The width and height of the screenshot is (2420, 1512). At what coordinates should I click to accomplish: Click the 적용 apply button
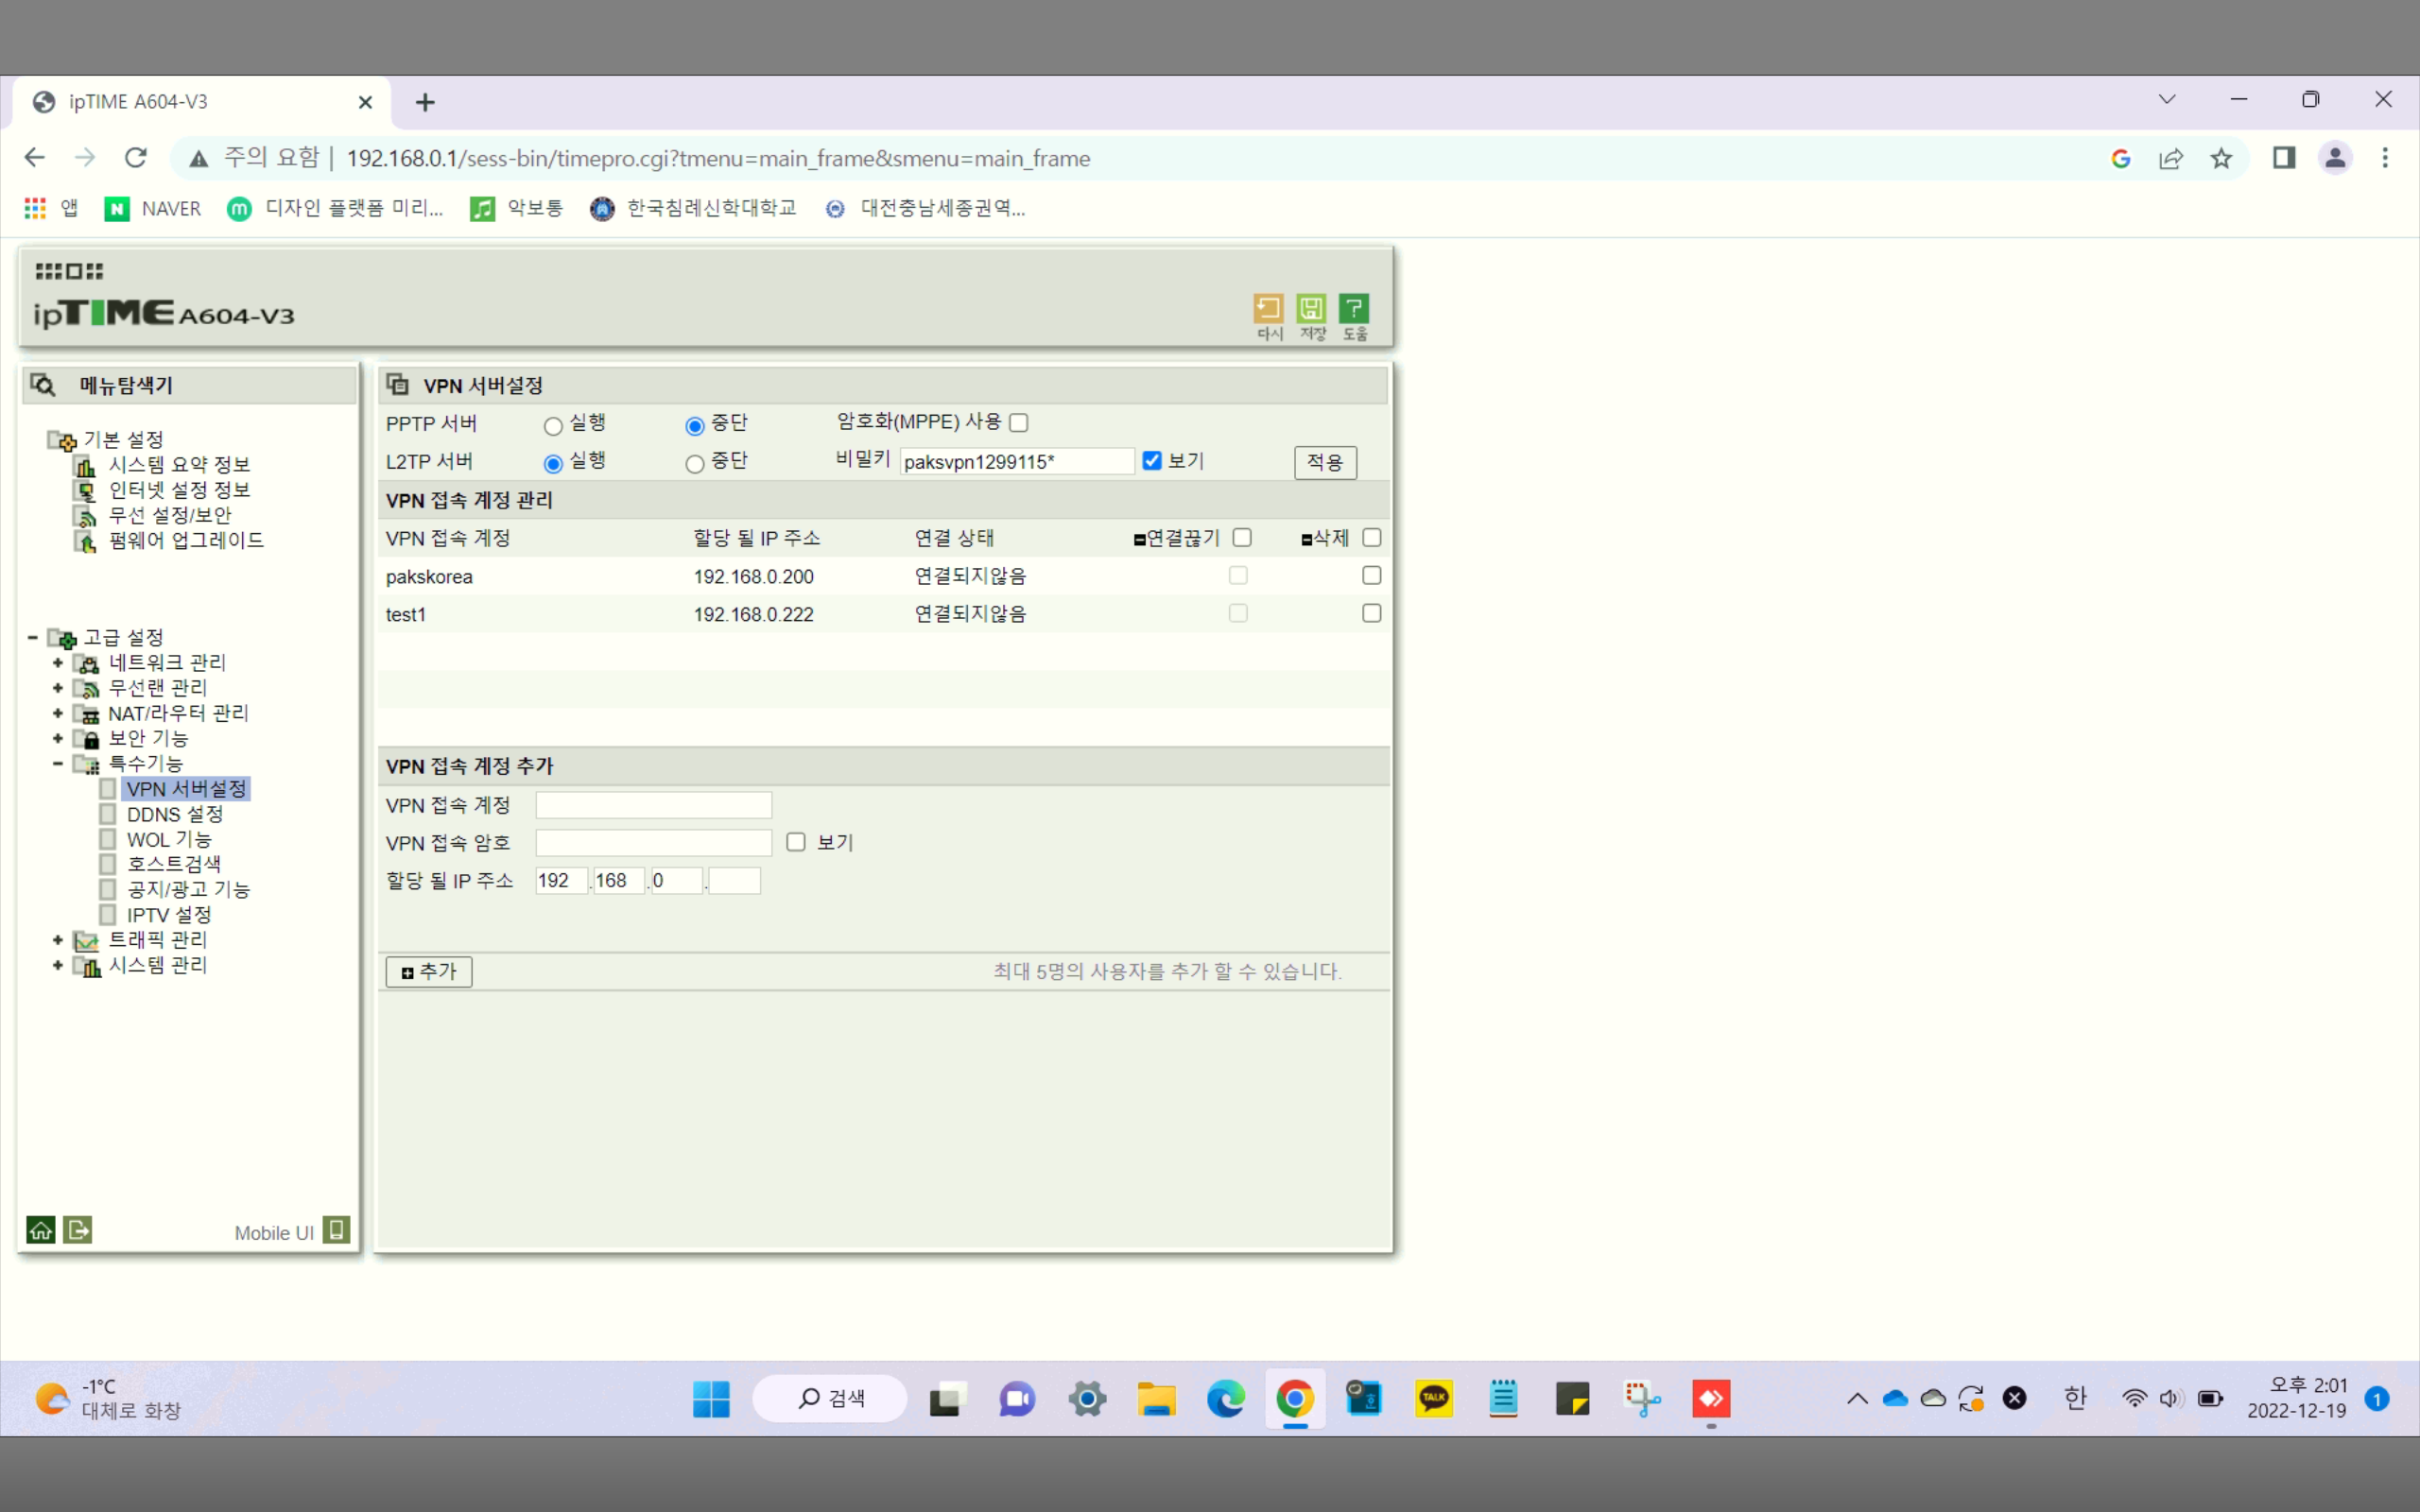[1325, 463]
